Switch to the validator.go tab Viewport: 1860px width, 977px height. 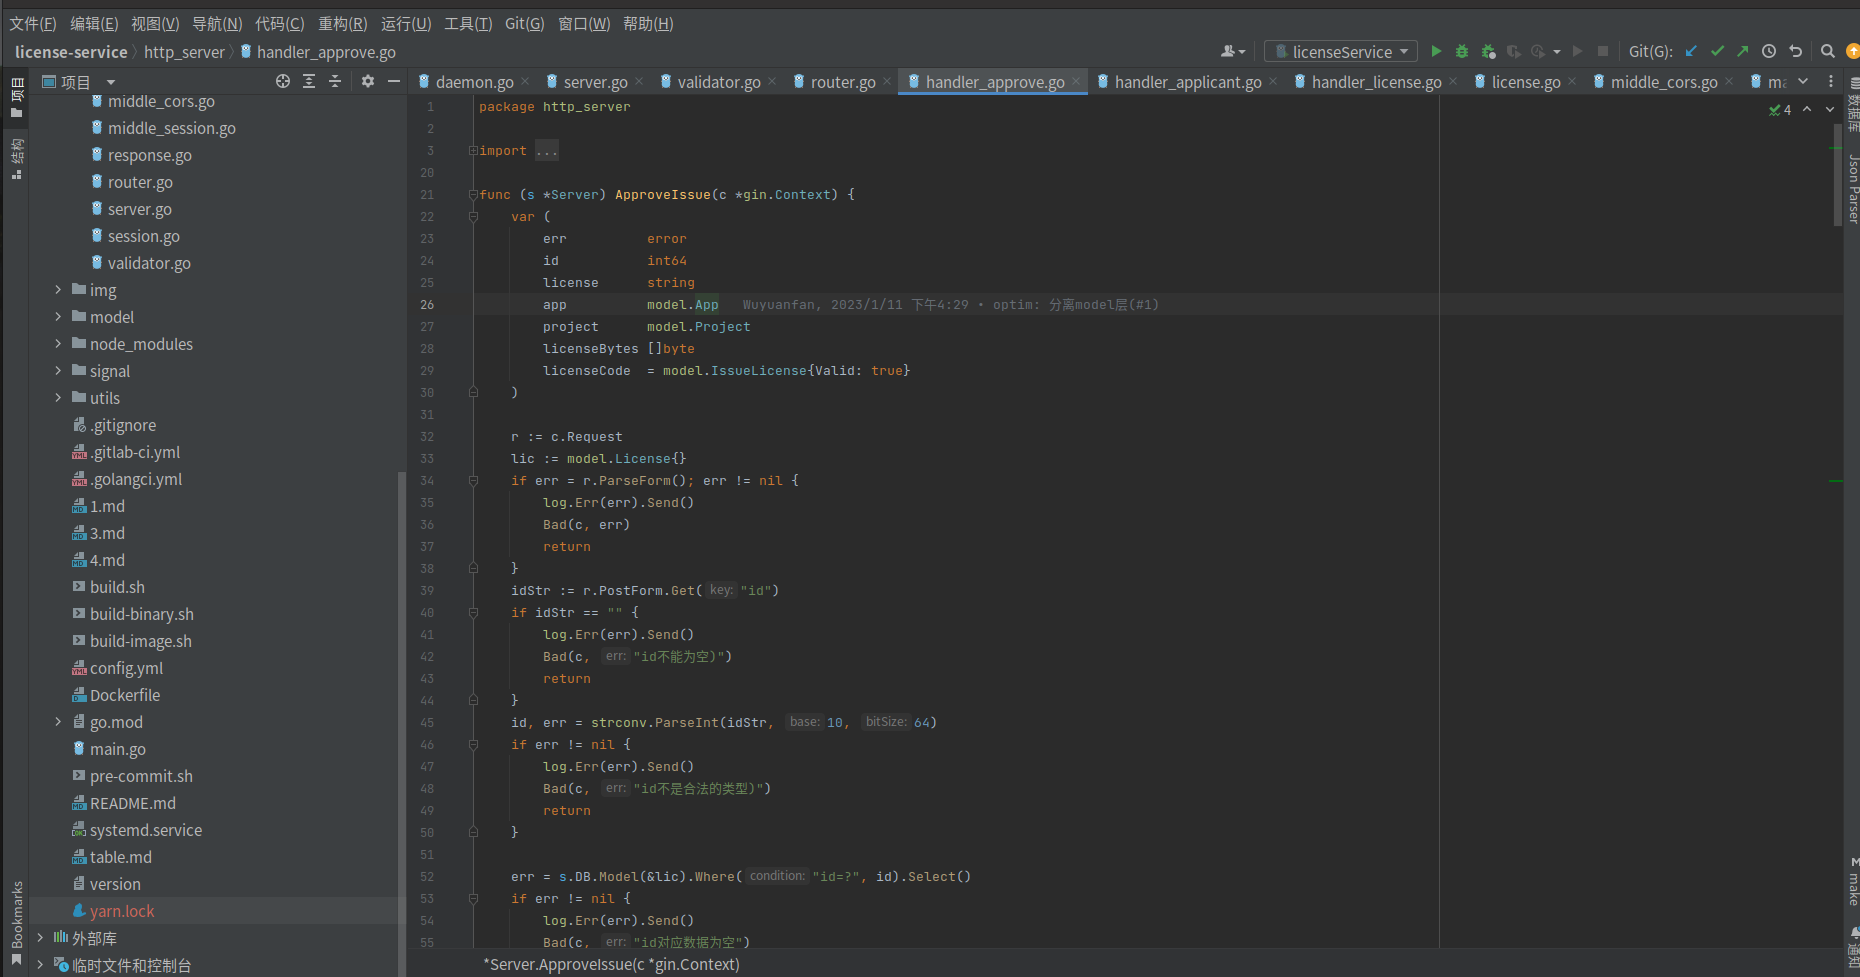point(718,82)
